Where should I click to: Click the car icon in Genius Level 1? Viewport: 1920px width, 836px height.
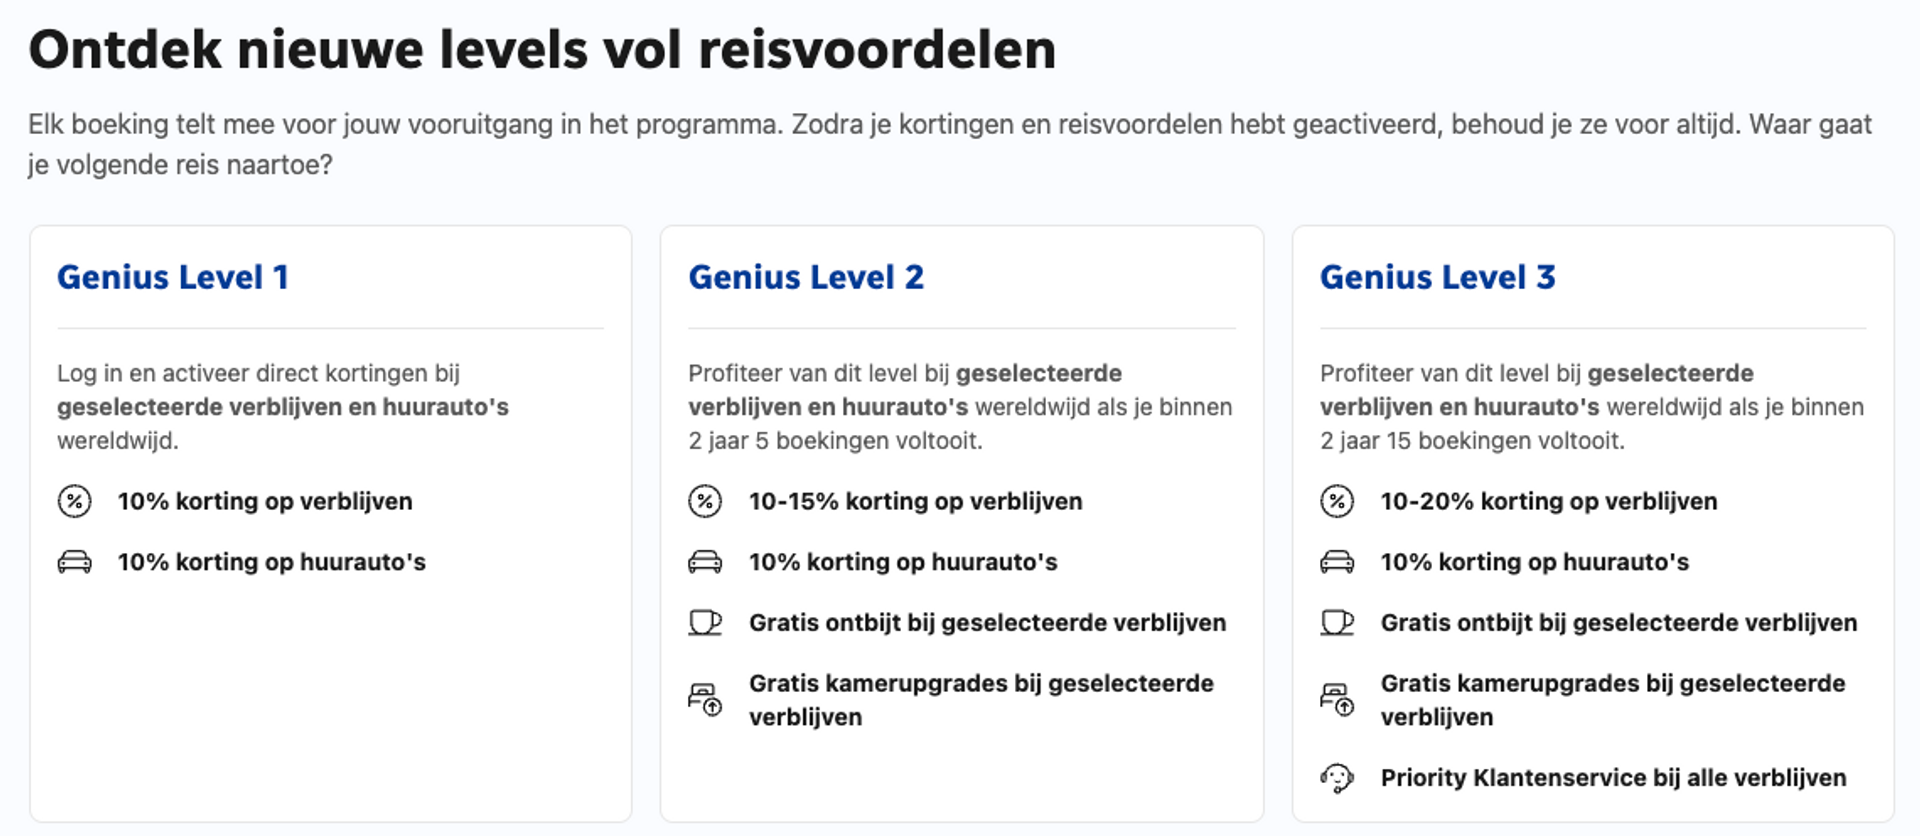74,562
